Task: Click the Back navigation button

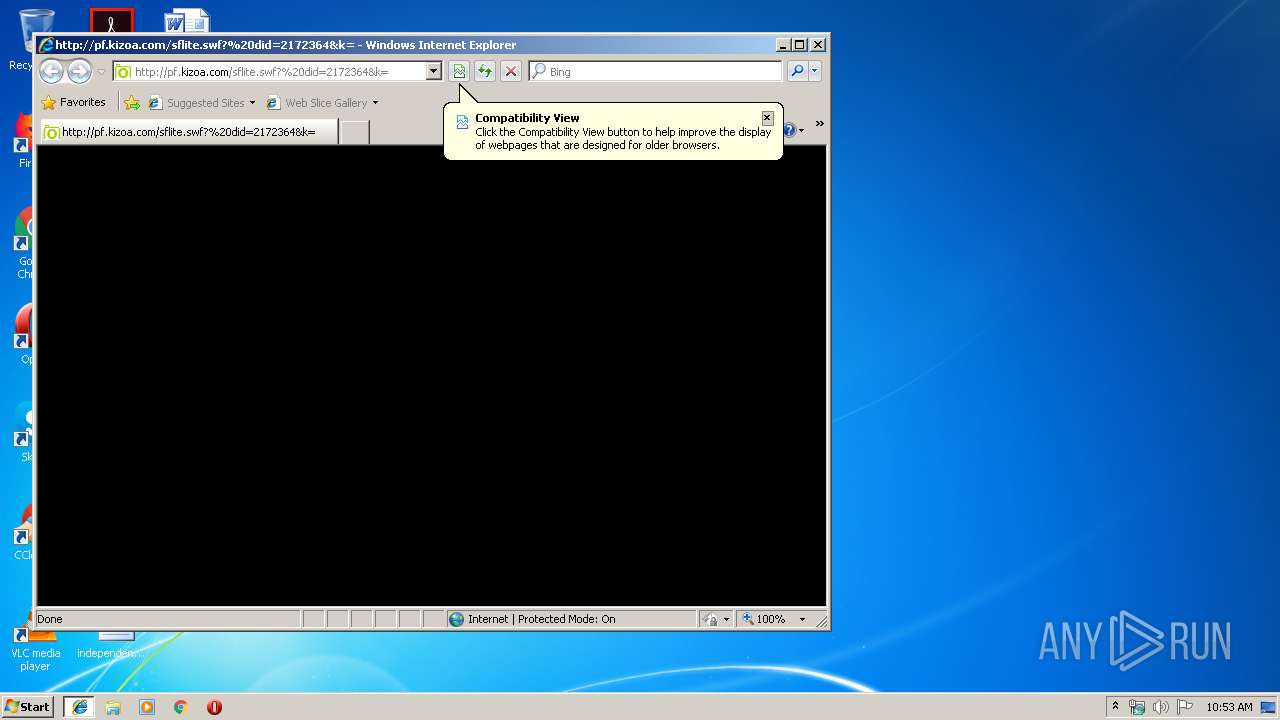Action: coord(51,71)
